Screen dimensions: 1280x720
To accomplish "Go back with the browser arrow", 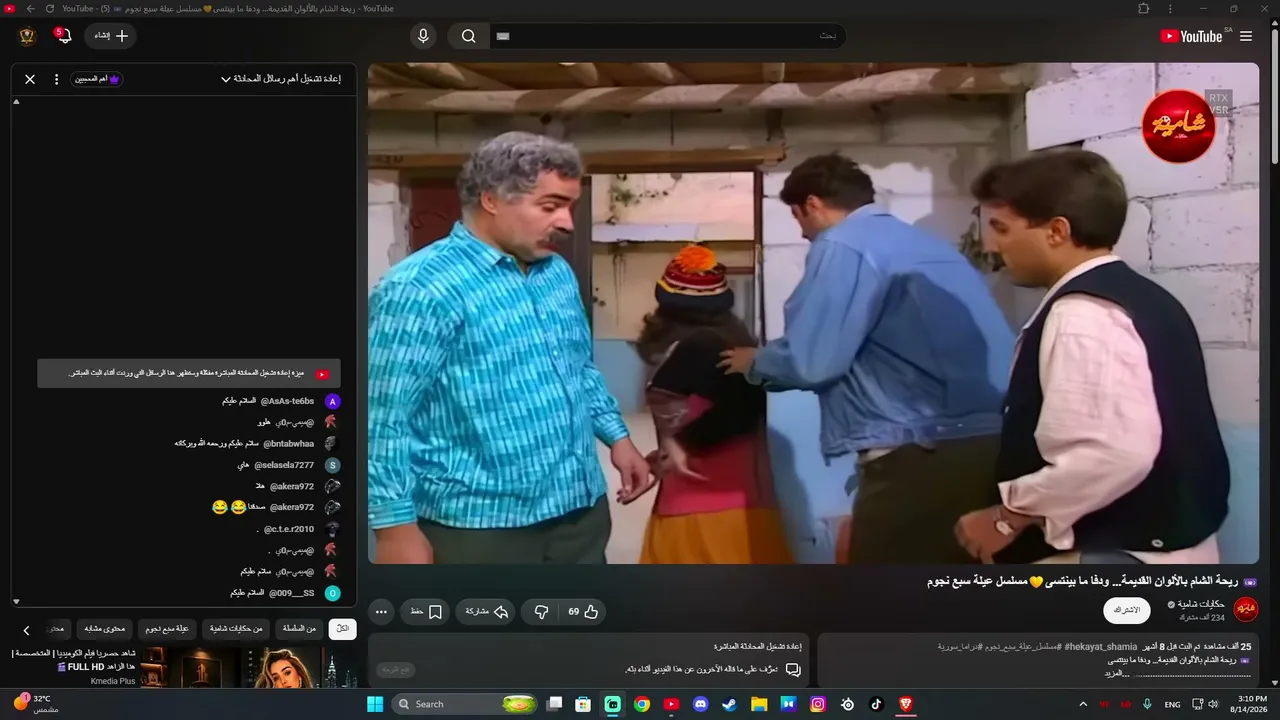I will 30,9.
